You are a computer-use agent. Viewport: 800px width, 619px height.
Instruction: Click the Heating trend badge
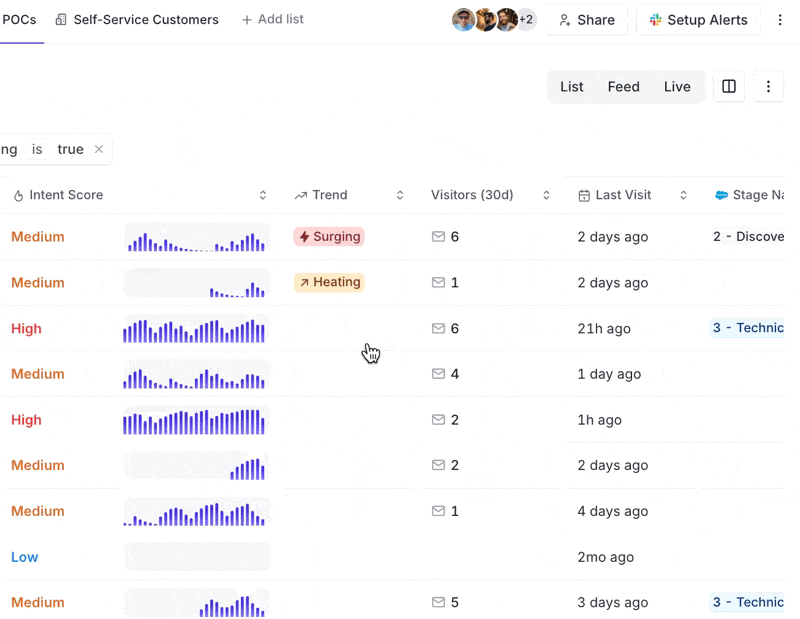pyautogui.click(x=329, y=282)
